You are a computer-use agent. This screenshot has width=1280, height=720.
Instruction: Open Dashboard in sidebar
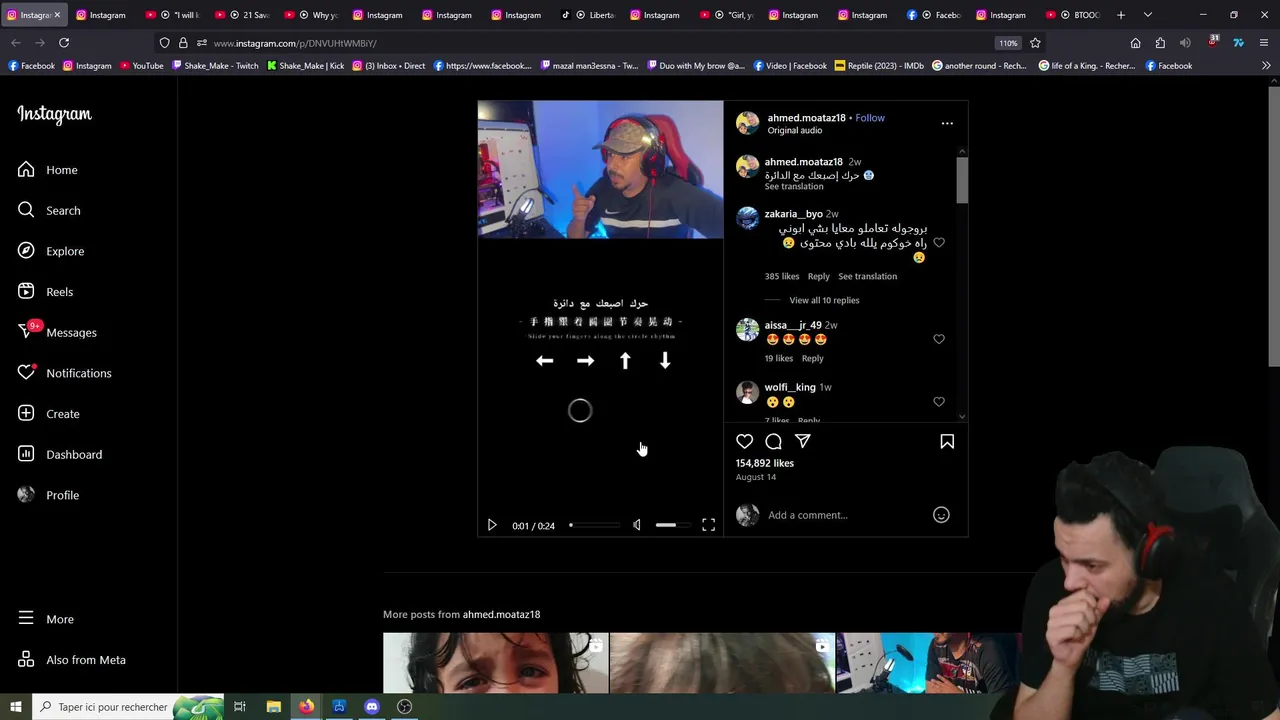click(x=60, y=454)
